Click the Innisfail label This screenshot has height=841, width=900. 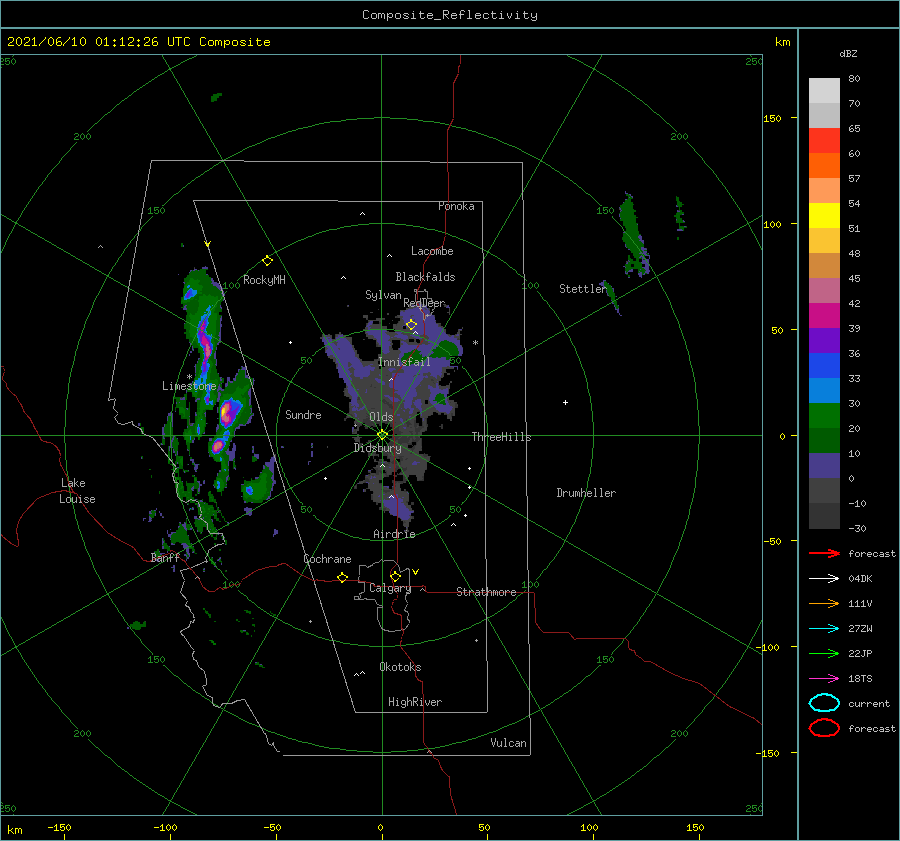[x=404, y=362]
